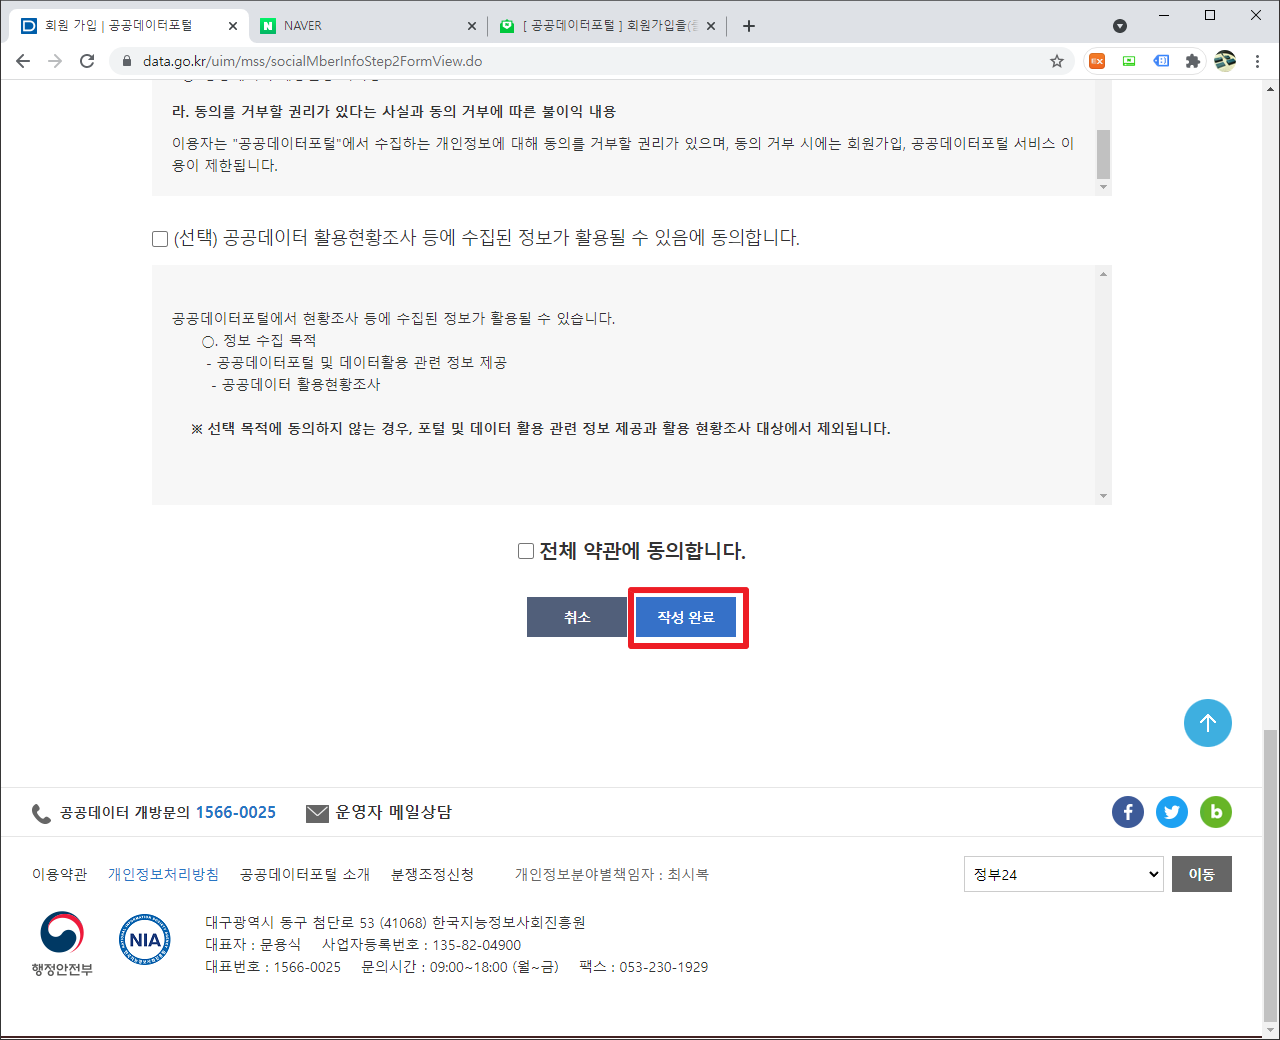Image resolution: width=1280 pixels, height=1040 pixels.
Task: Open the orange extension icon
Action: pyautogui.click(x=1097, y=61)
